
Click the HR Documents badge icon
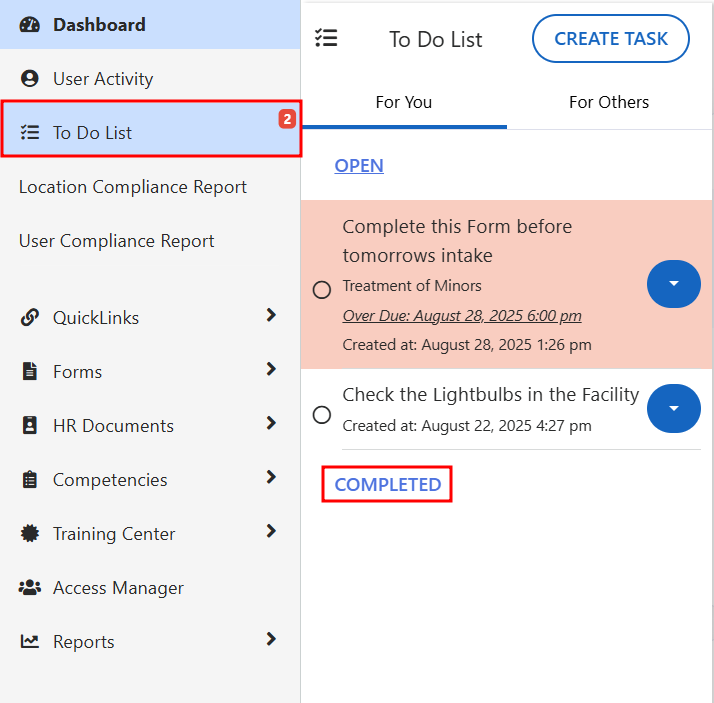click(30, 426)
